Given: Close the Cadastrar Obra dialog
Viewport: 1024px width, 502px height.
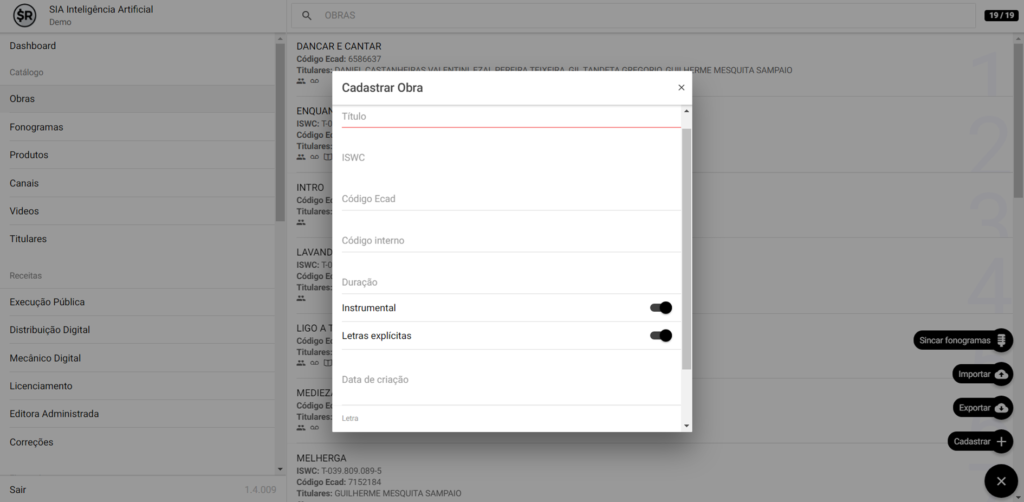Looking at the screenshot, I should tap(681, 88).
